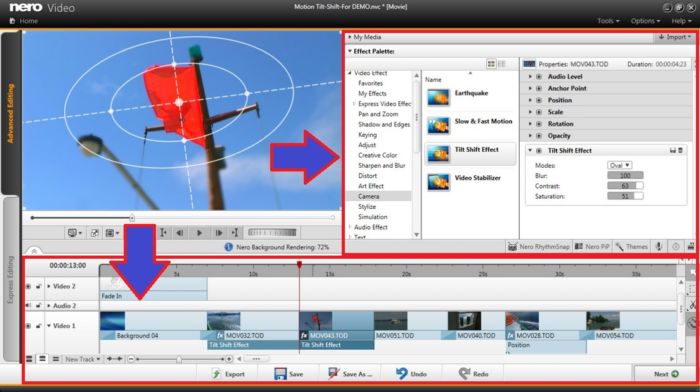The height and width of the screenshot is (392, 700).
Task: Open the Options menu
Action: tap(645, 21)
